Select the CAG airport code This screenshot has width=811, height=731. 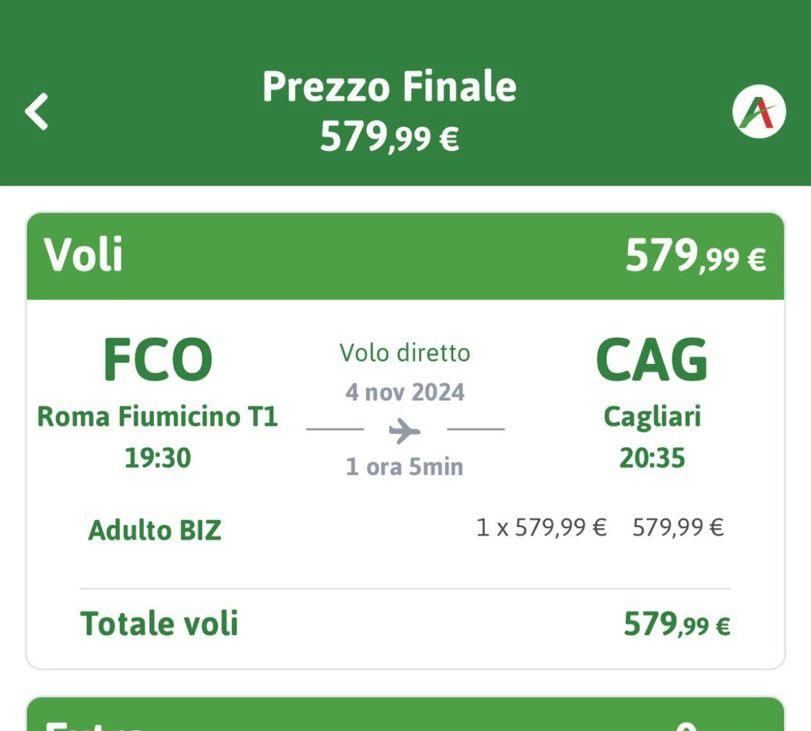coord(651,358)
